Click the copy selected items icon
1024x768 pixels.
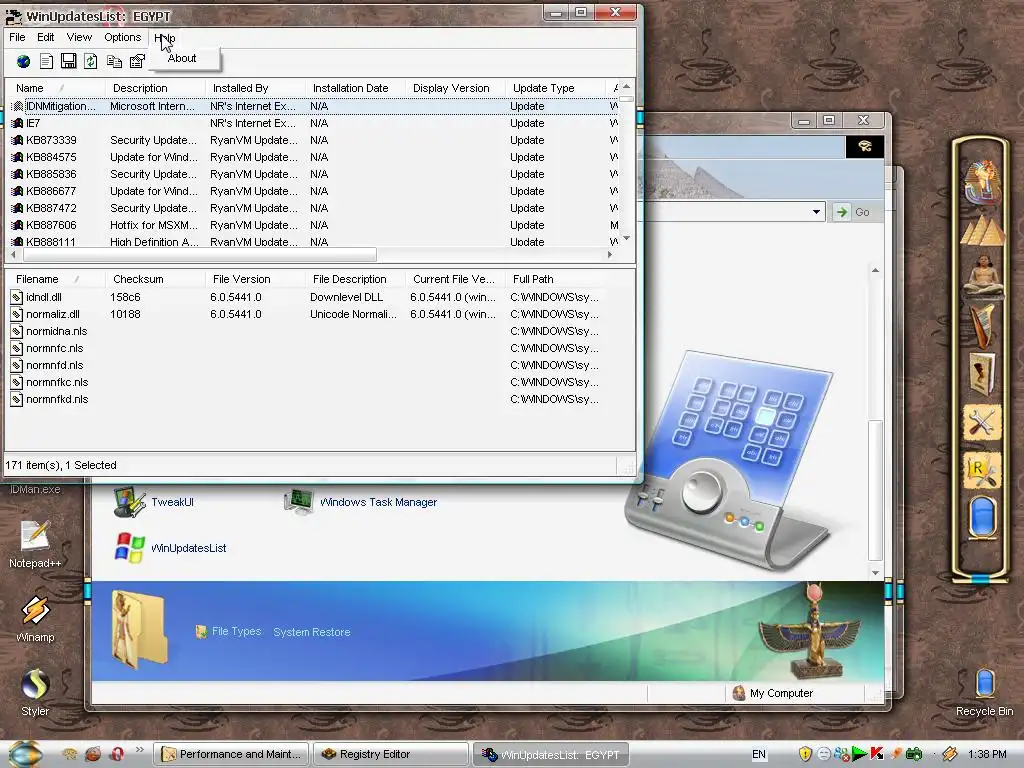pos(114,61)
